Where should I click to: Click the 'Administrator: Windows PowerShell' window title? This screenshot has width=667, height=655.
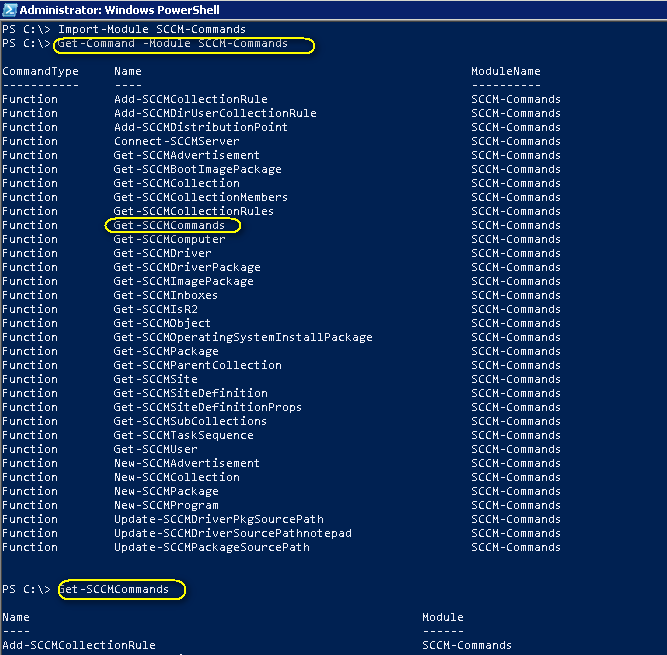(120, 10)
